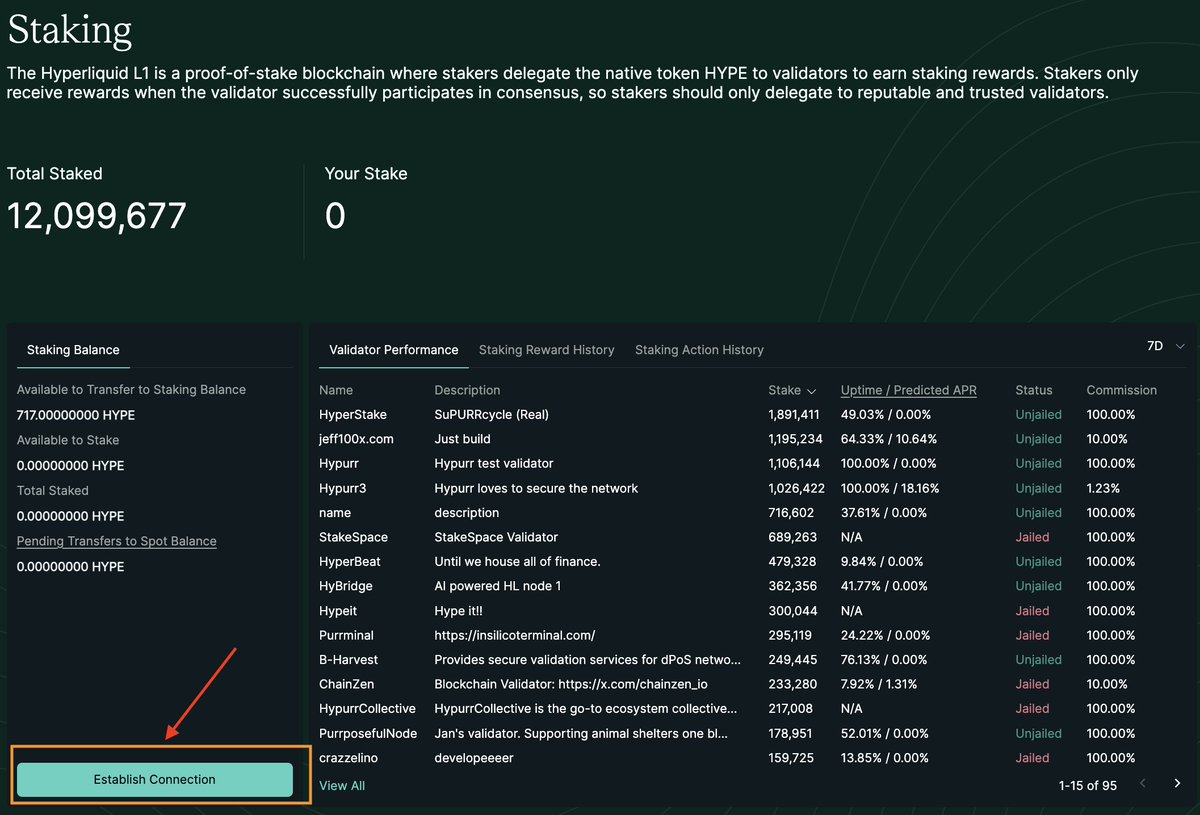Switch to the Staking Reward History tab
This screenshot has width=1200, height=815.
[546, 350]
